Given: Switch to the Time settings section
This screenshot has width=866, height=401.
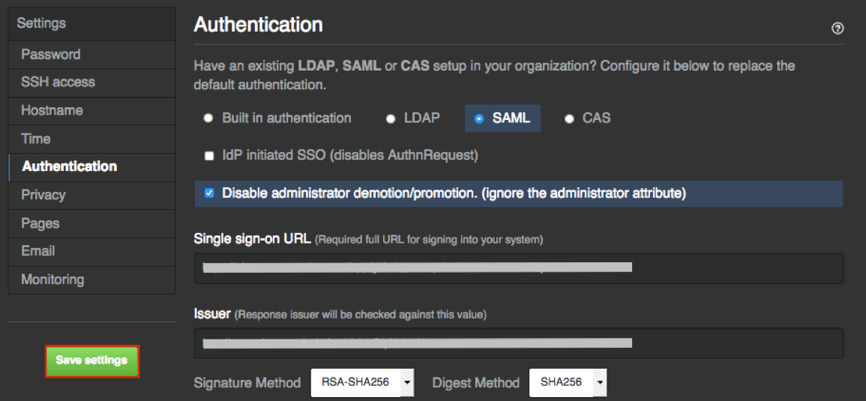Looking at the screenshot, I should pyautogui.click(x=36, y=138).
